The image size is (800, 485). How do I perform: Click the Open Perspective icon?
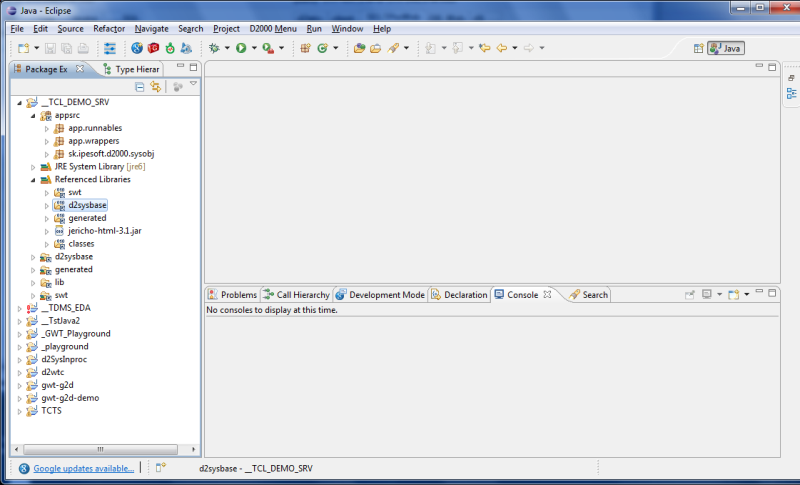tap(697, 48)
